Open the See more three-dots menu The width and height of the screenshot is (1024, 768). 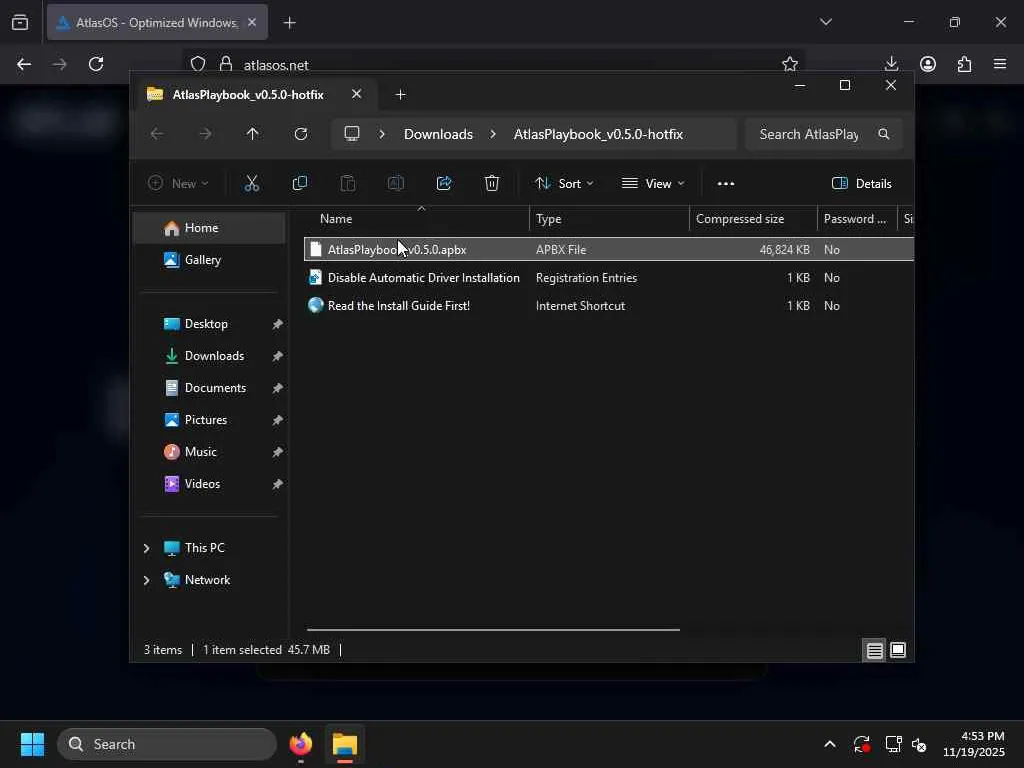click(726, 184)
